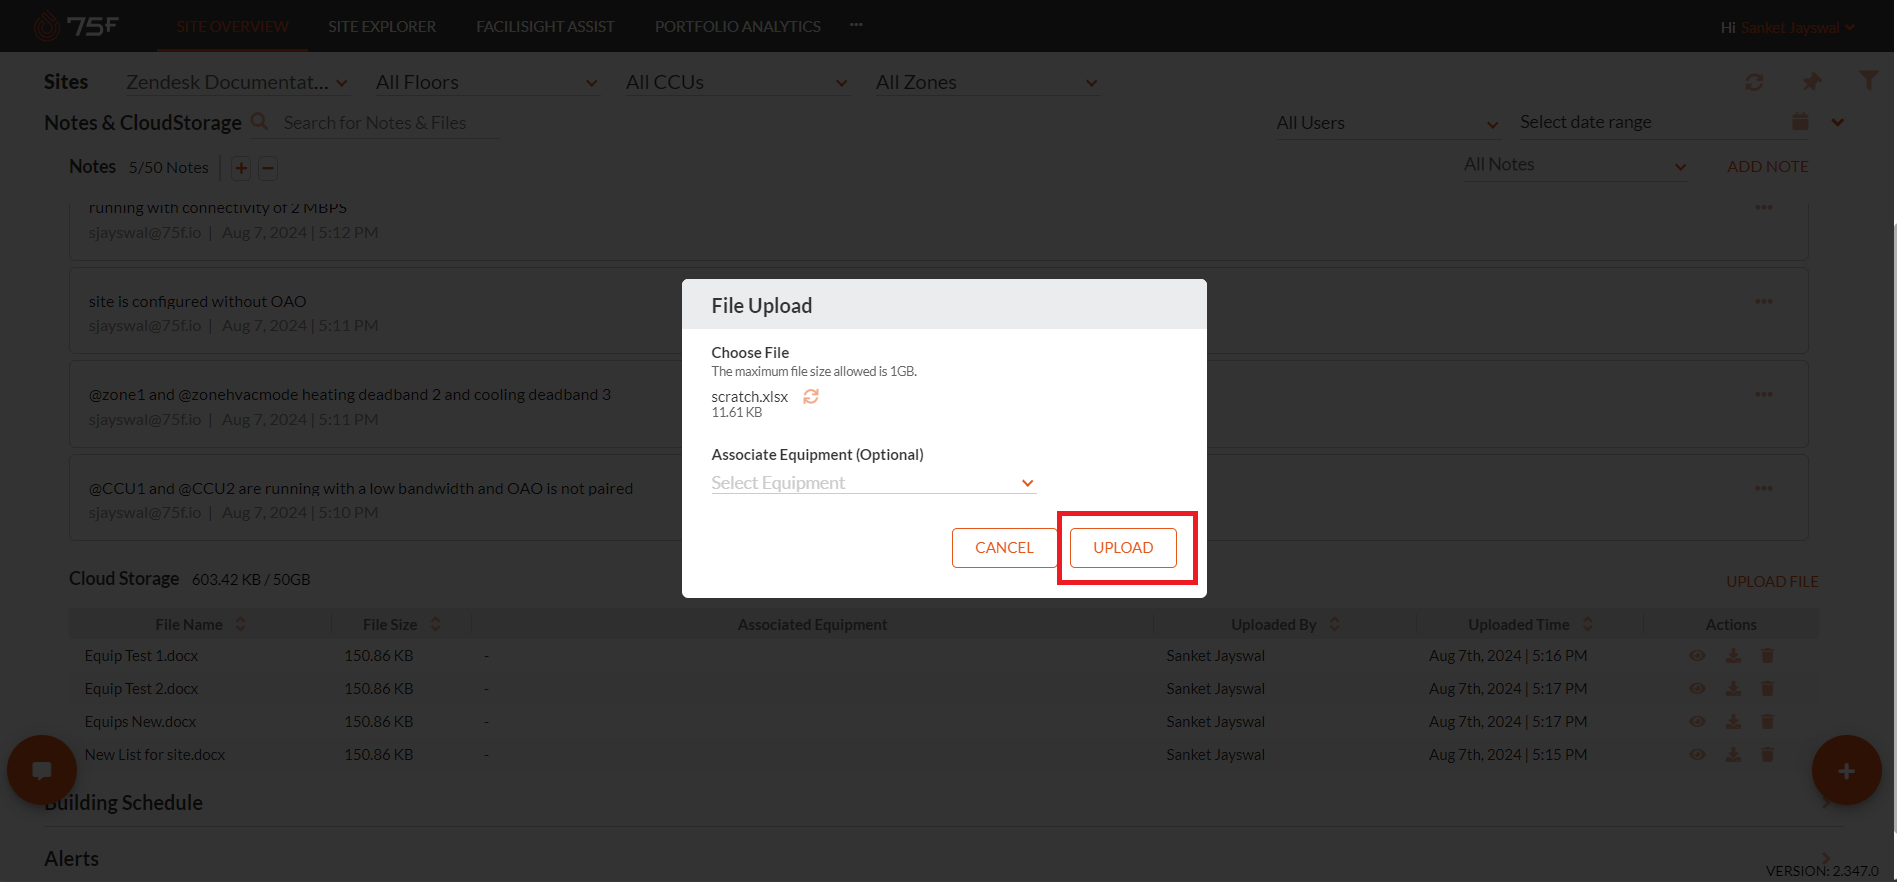The image size is (1897, 882).
Task: Open the filter funnel icon
Action: tap(1867, 80)
